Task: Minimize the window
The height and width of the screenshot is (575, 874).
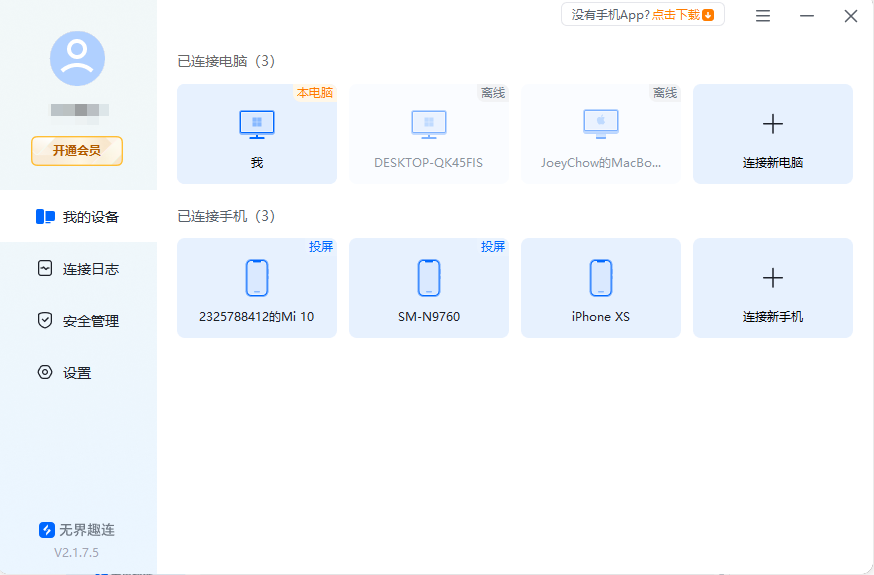Action: pos(807,16)
